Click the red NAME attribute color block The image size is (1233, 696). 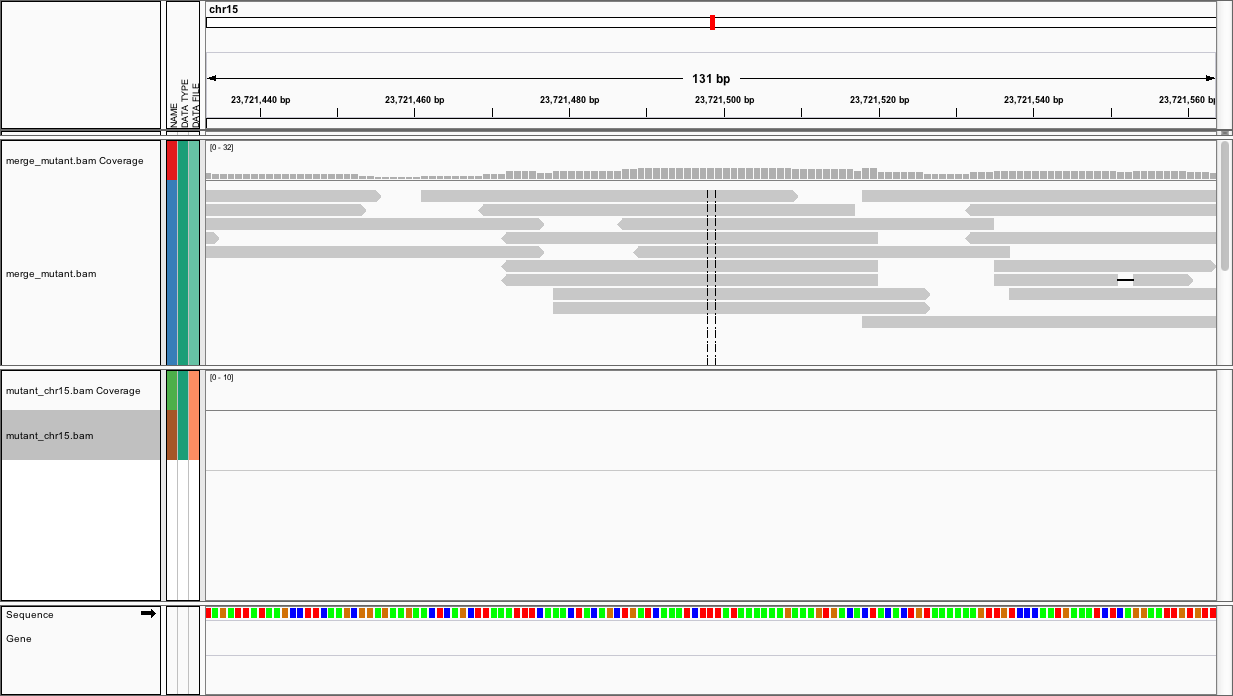[172, 160]
